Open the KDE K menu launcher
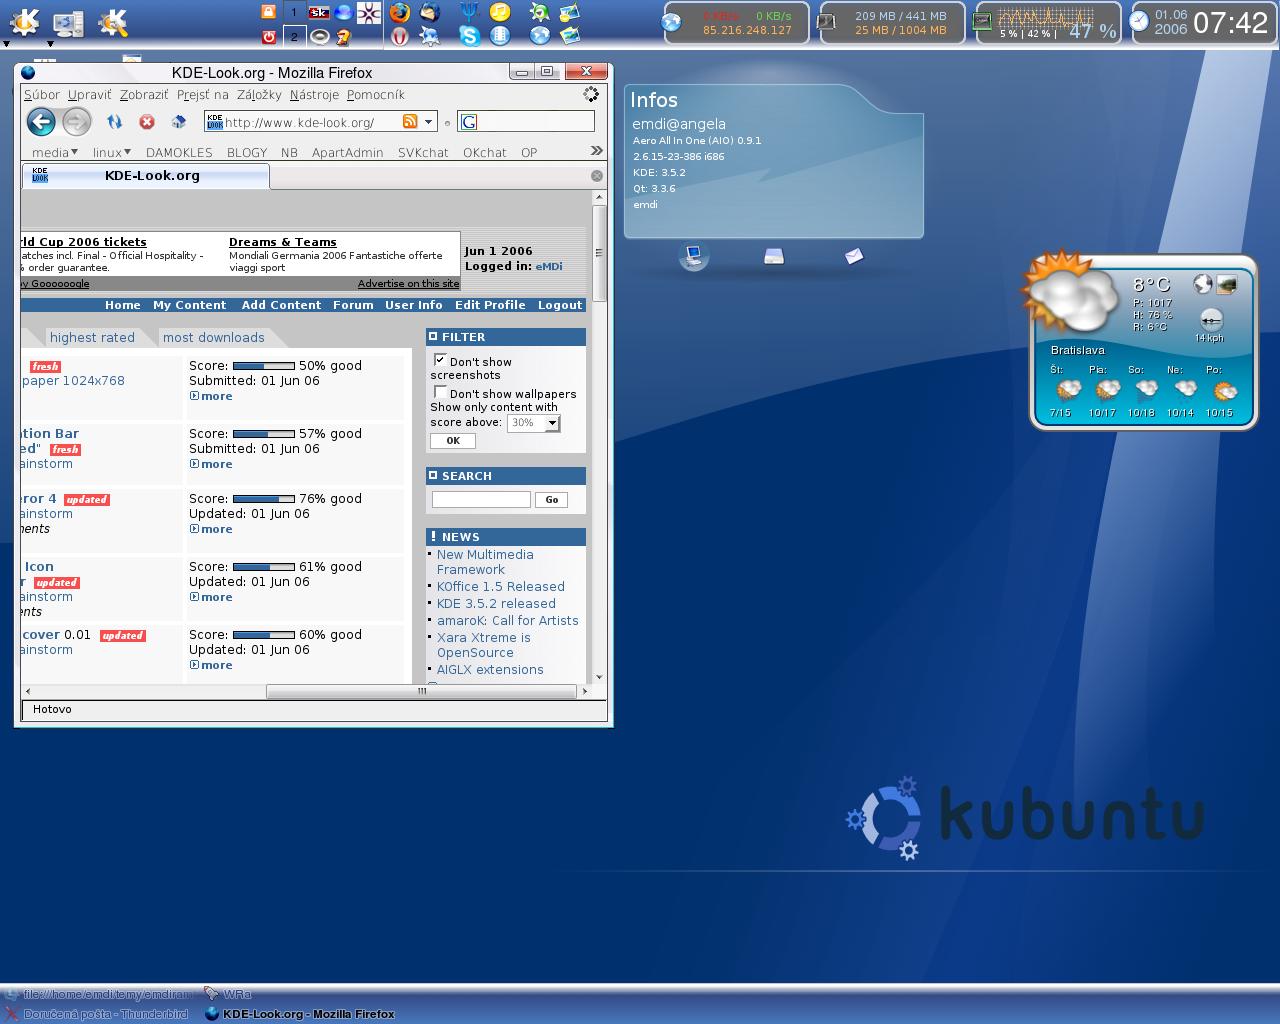 pyautogui.click(x=24, y=21)
